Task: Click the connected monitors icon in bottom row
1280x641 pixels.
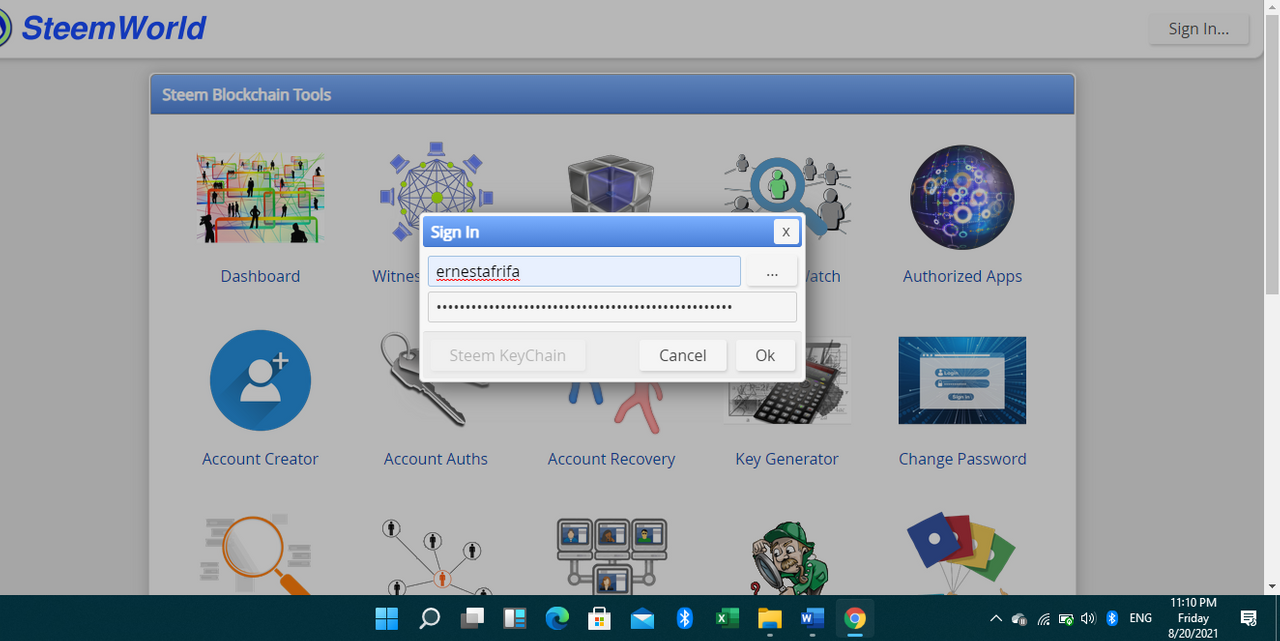Action: 611,555
